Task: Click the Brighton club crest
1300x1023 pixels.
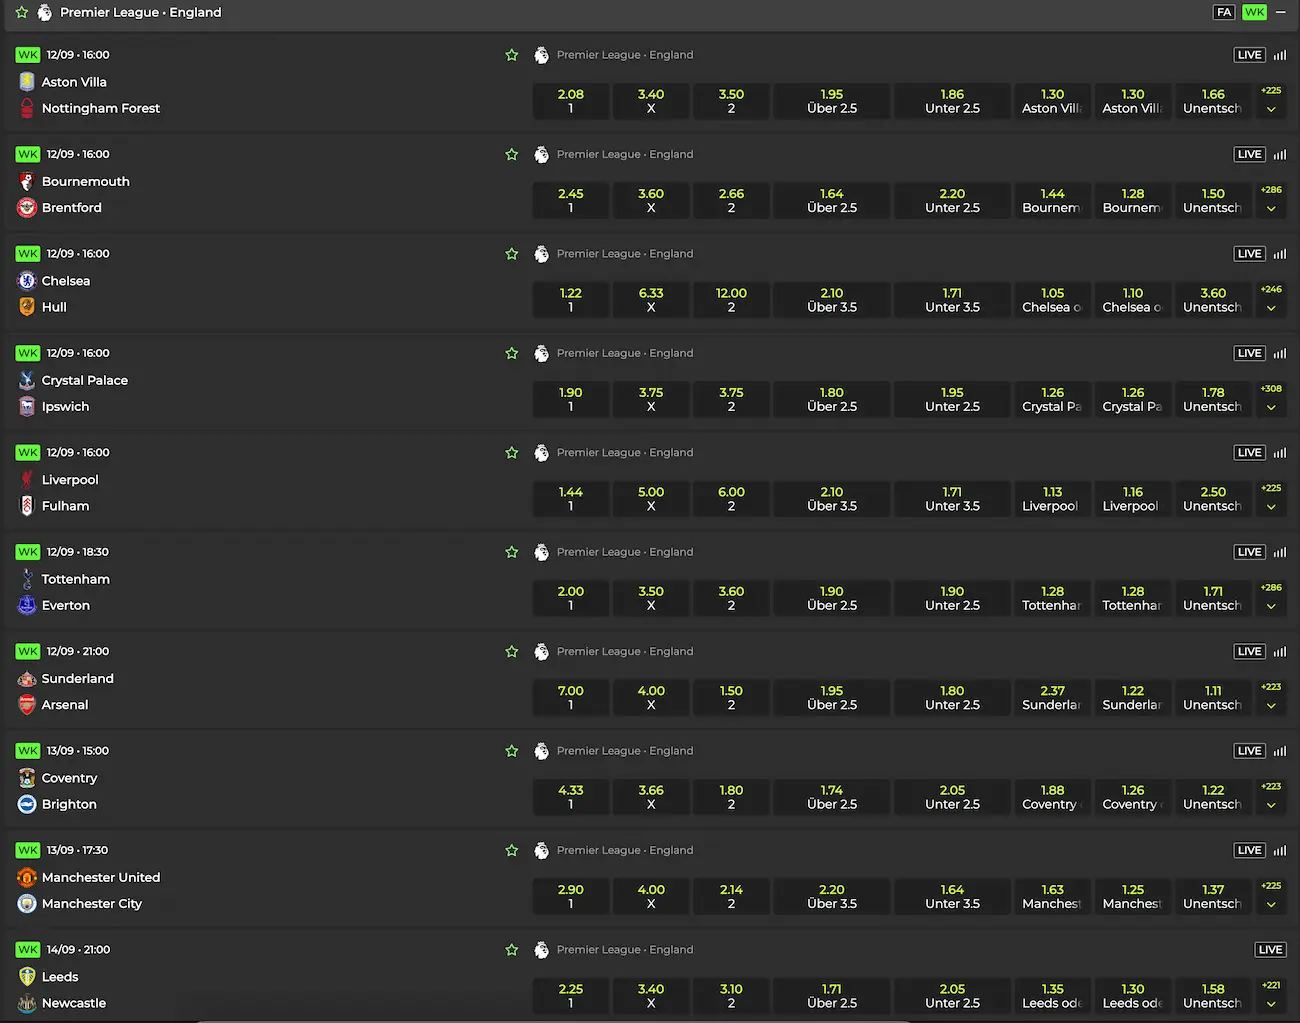Action: coord(27,804)
